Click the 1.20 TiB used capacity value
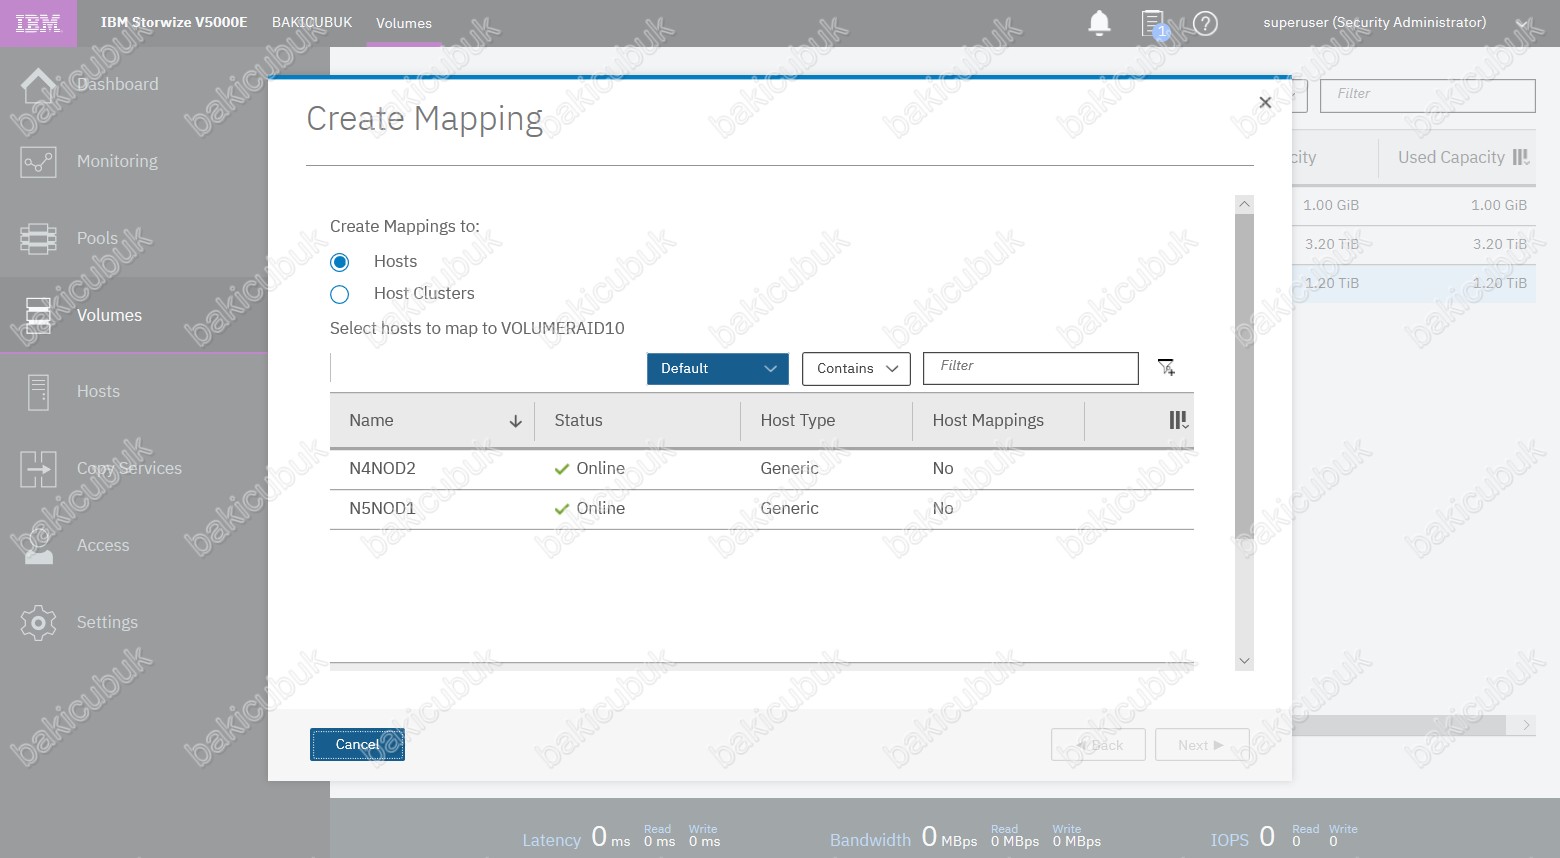The width and height of the screenshot is (1560, 858). point(1500,283)
